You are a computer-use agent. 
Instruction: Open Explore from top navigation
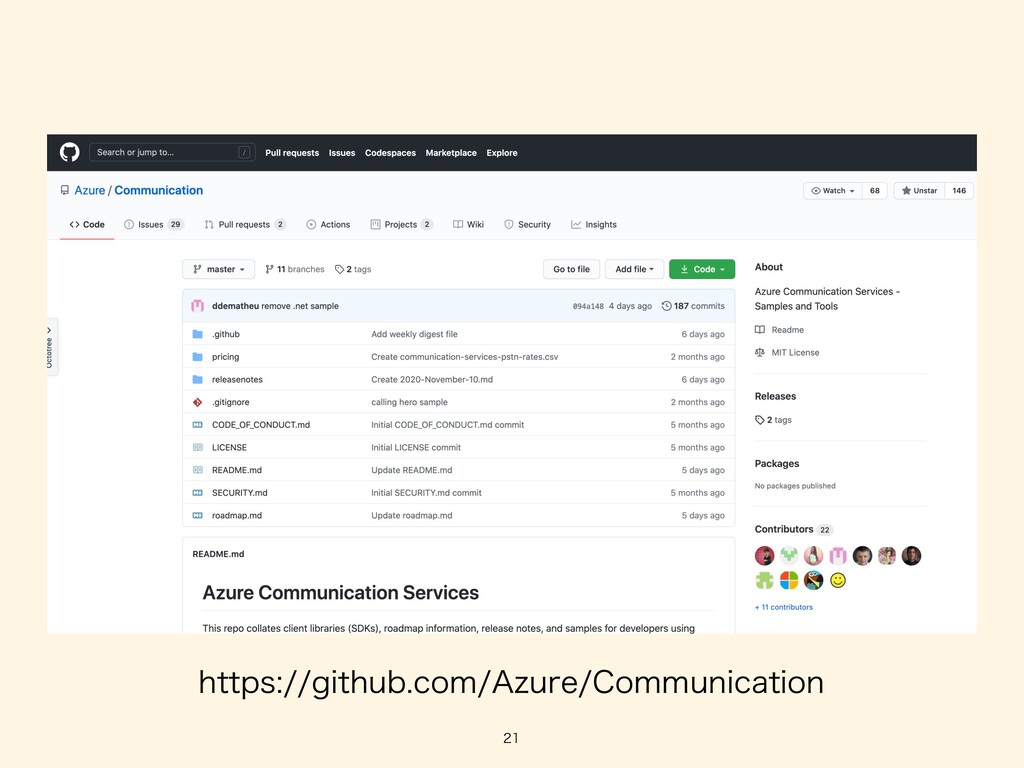coord(502,153)
